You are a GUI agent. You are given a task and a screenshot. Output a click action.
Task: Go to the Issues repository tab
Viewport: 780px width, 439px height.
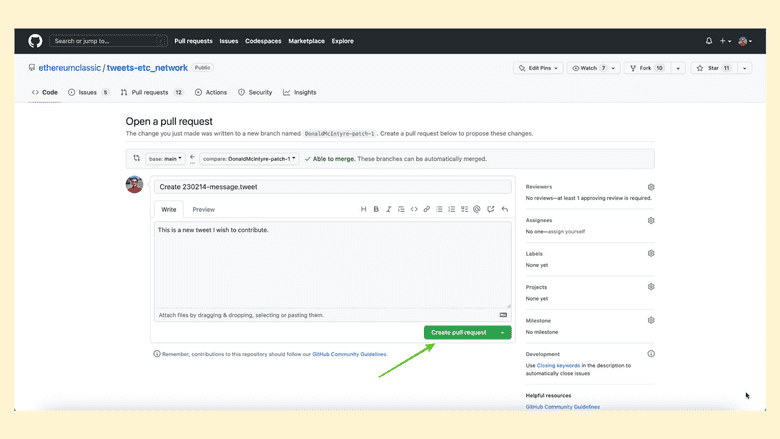(x=88, y=92)
